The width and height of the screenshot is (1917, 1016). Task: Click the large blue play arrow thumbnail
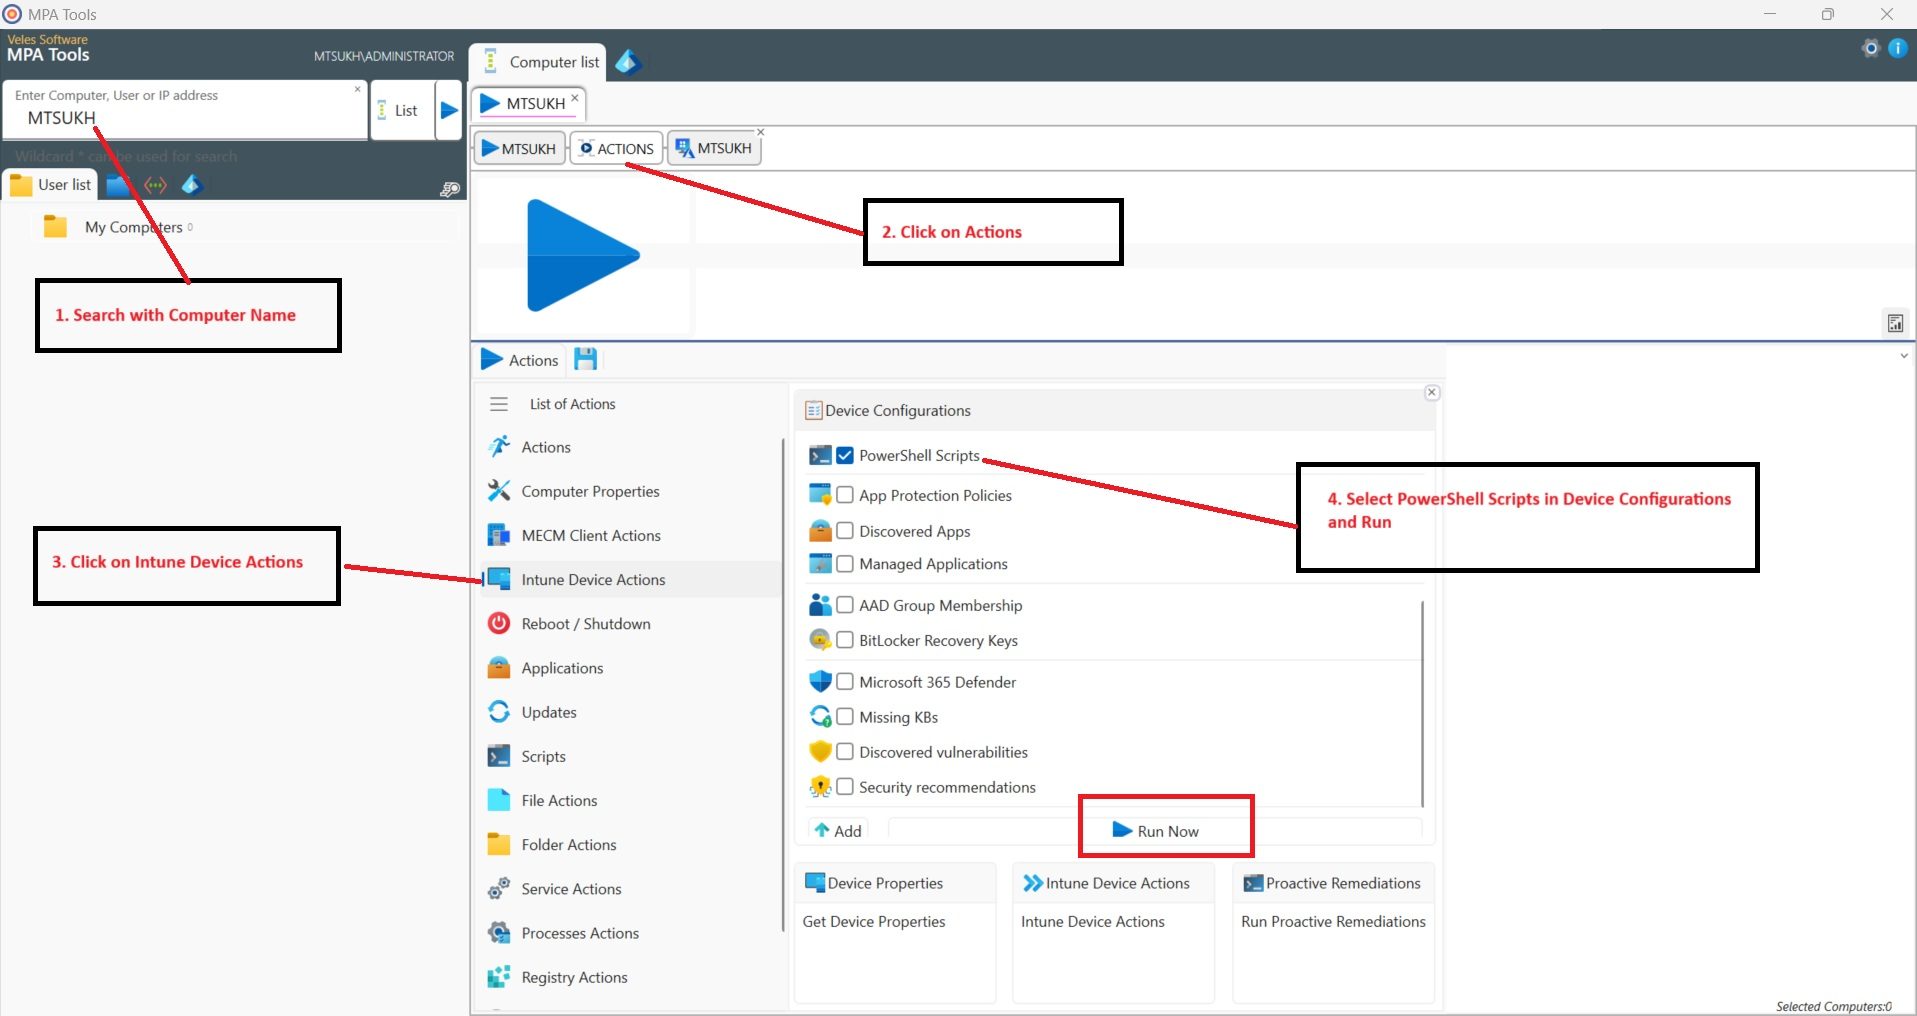[582, 255]
